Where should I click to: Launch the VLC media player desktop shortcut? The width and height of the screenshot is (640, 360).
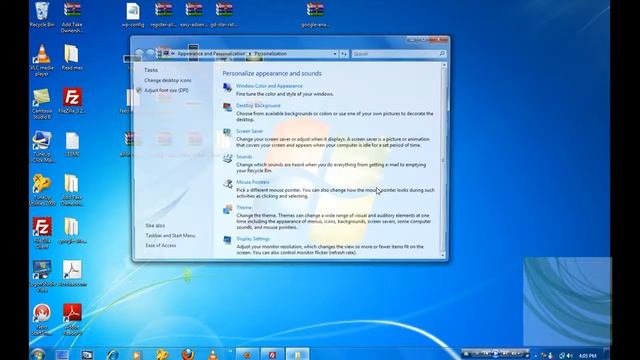[42, 60]
